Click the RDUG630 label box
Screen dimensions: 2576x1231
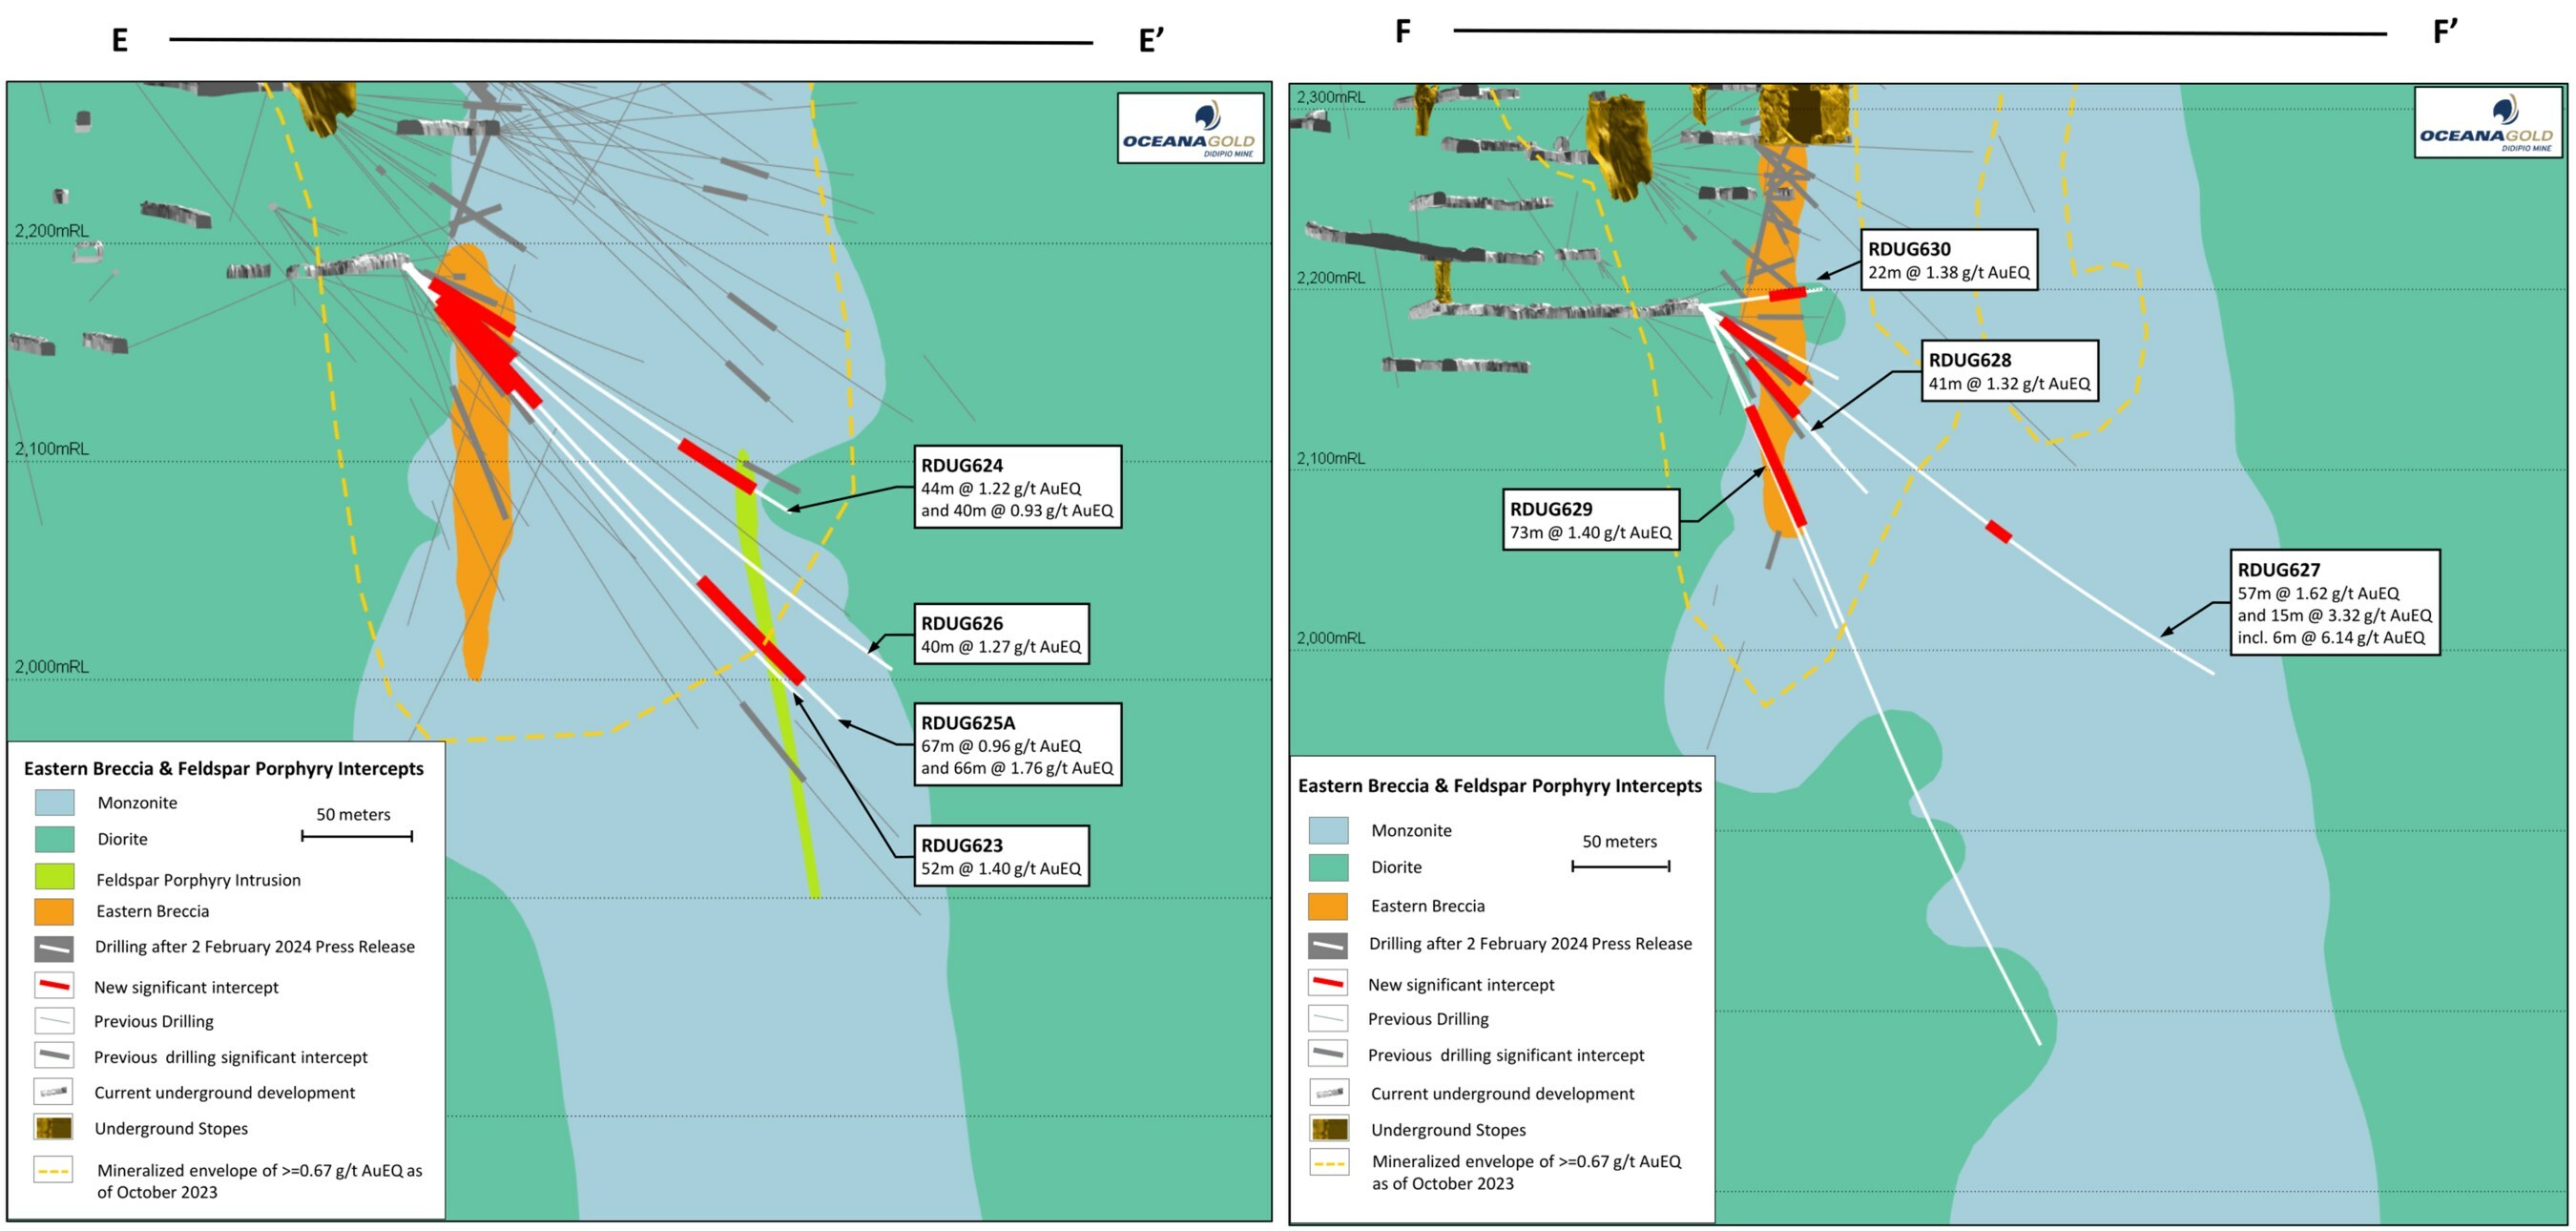[1948, 260]
